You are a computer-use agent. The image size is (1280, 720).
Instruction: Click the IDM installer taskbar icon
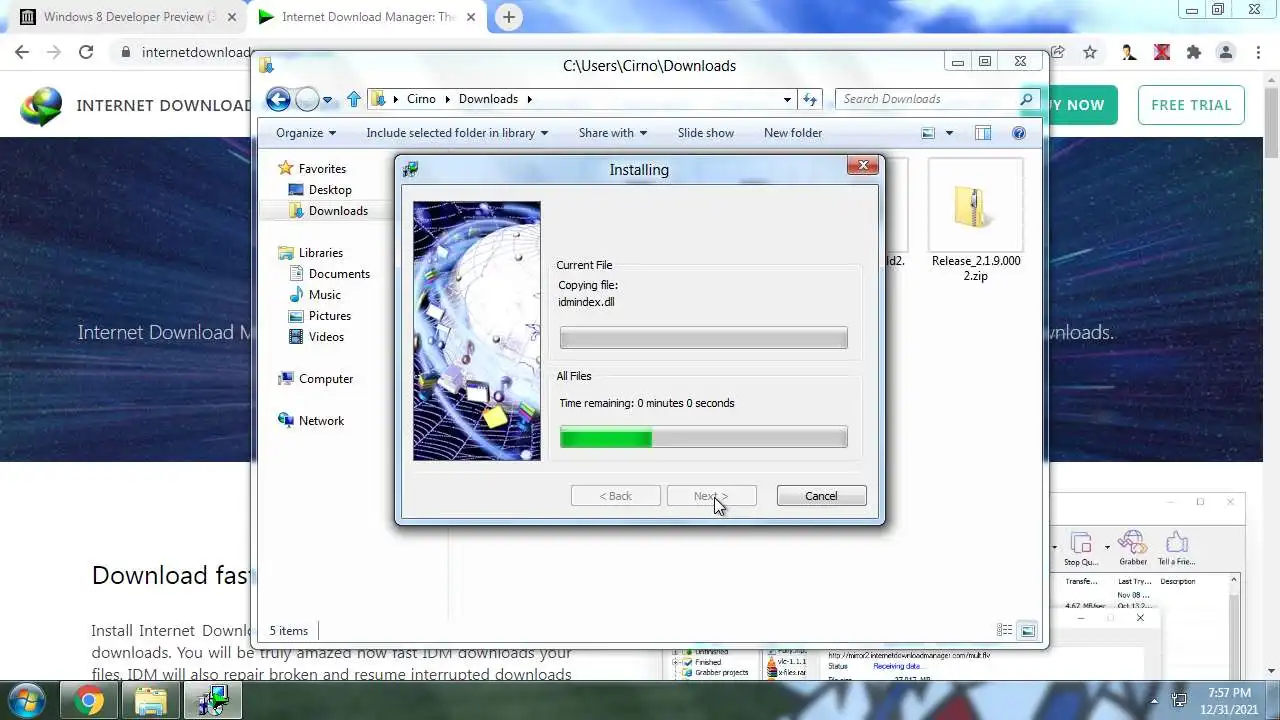click(212, 701)
